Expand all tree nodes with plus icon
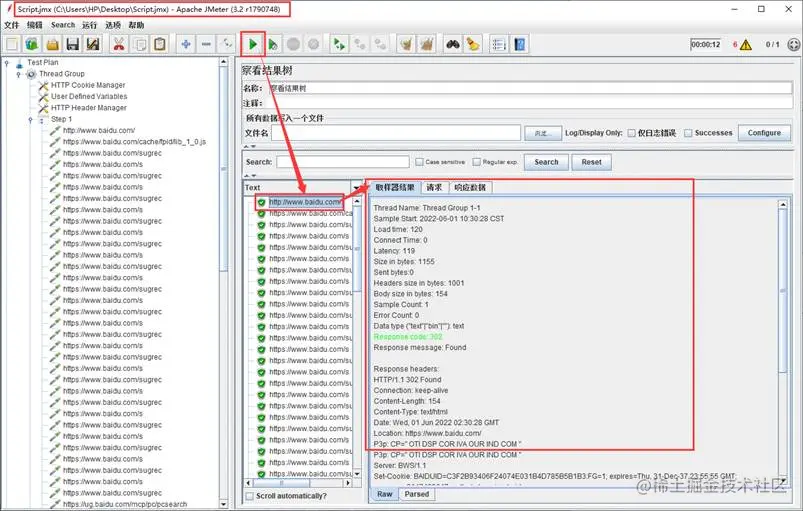Image resolution: width=803 pixels, height=511 pixels. [x=186, y=45]
